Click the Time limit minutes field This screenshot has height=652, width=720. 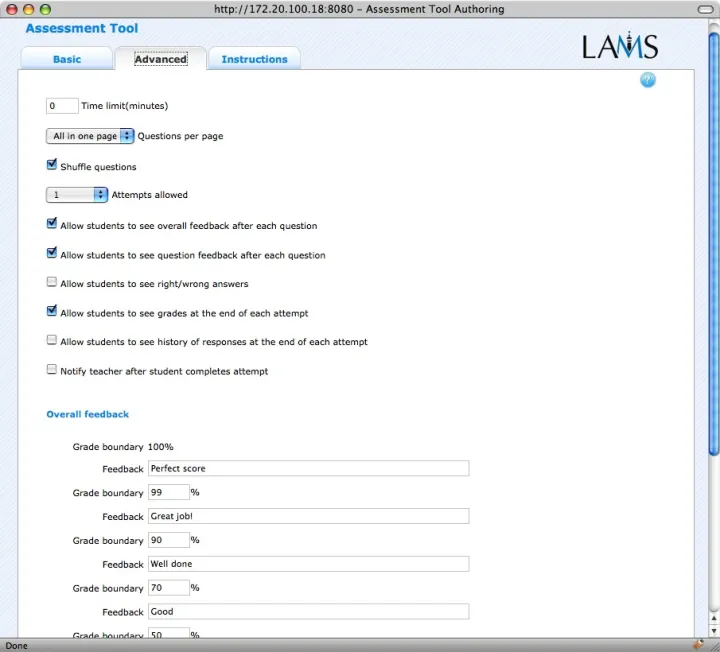click(62, 106)
